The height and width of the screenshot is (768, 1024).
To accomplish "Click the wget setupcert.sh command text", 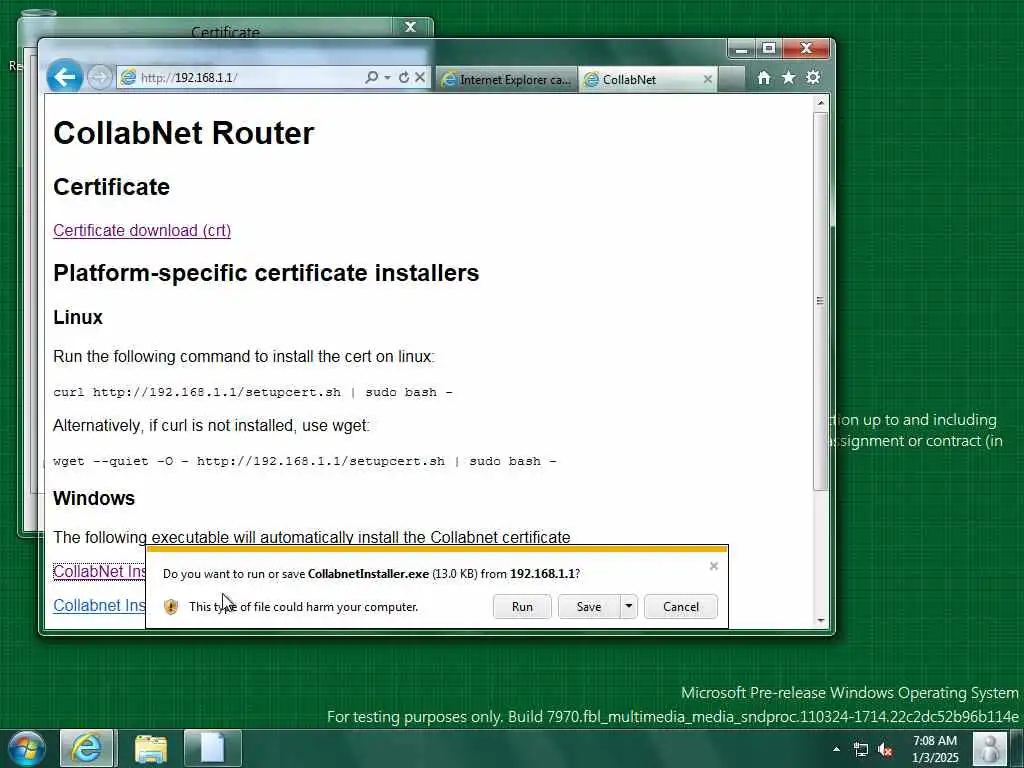I will point(304,461).
